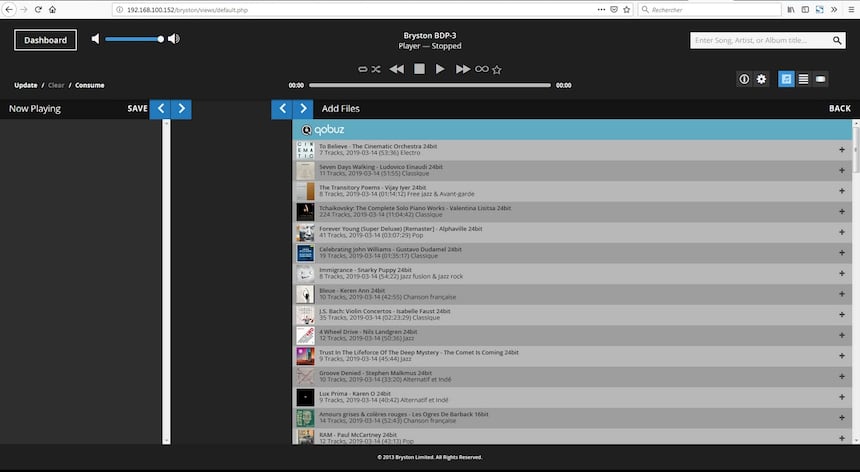Click the Qobuz logo header
Screen dimensions: 860x472
[x=322, y=129]
